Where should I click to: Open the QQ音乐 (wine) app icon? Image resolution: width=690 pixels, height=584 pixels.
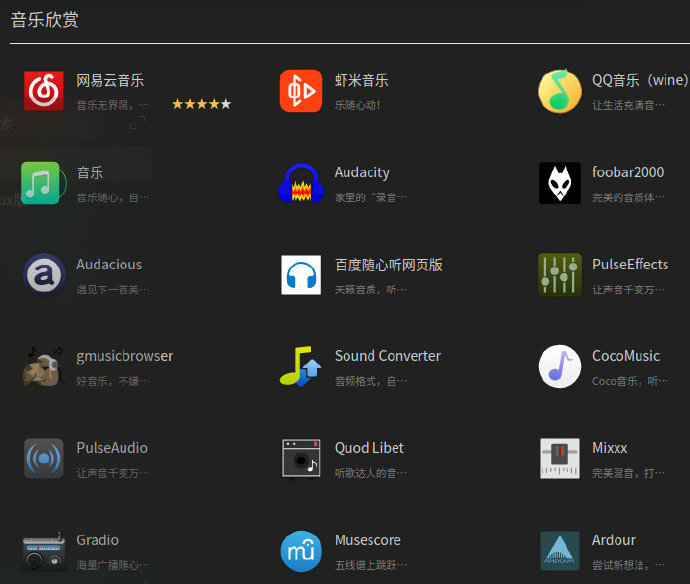(560, 91)
